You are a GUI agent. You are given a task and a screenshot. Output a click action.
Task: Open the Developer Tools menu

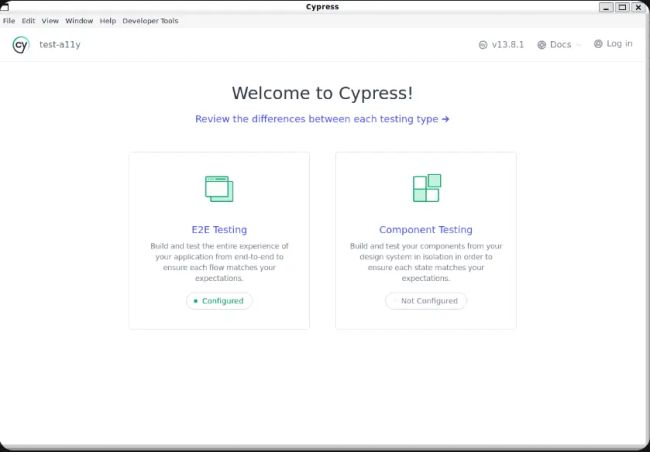150,21
